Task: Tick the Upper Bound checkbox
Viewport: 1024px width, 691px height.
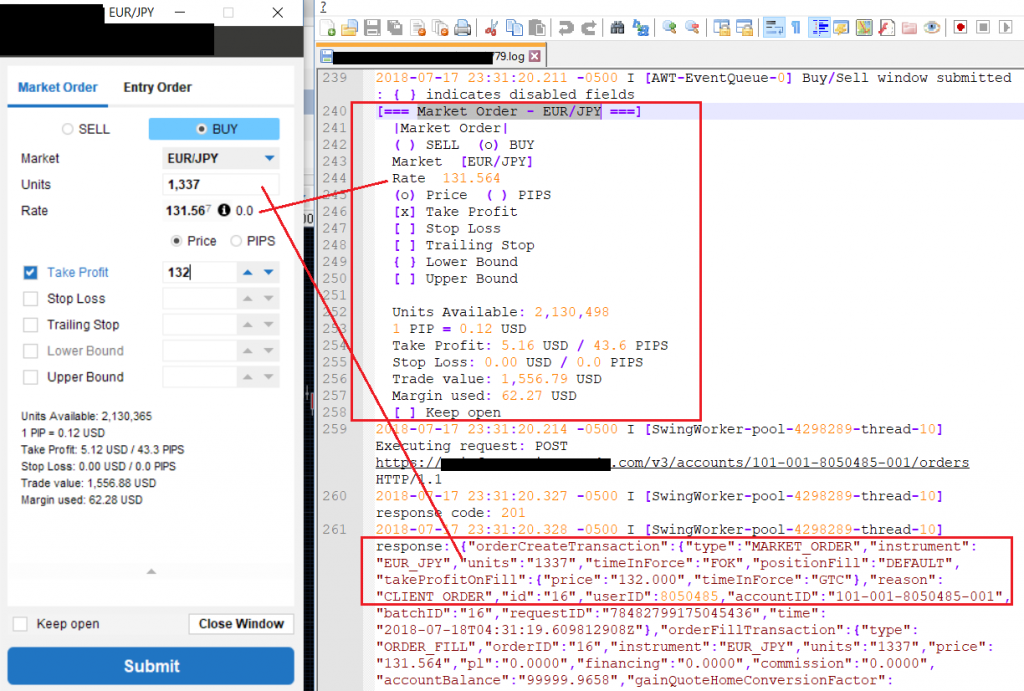Action: (x=30, y=377)
